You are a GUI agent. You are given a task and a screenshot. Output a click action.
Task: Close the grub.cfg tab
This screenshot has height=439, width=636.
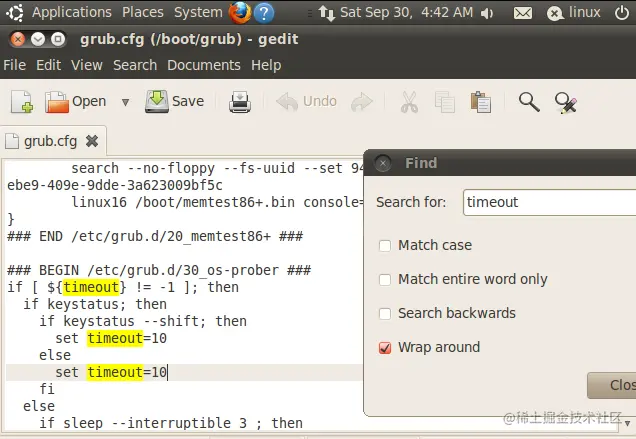[92, 141]
